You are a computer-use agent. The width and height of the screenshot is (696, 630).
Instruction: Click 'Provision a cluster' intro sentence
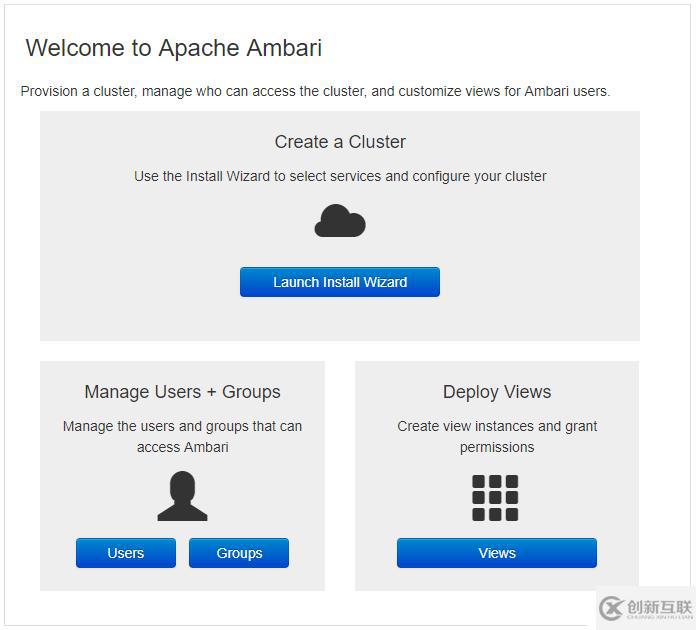click(x=315, y=91)
